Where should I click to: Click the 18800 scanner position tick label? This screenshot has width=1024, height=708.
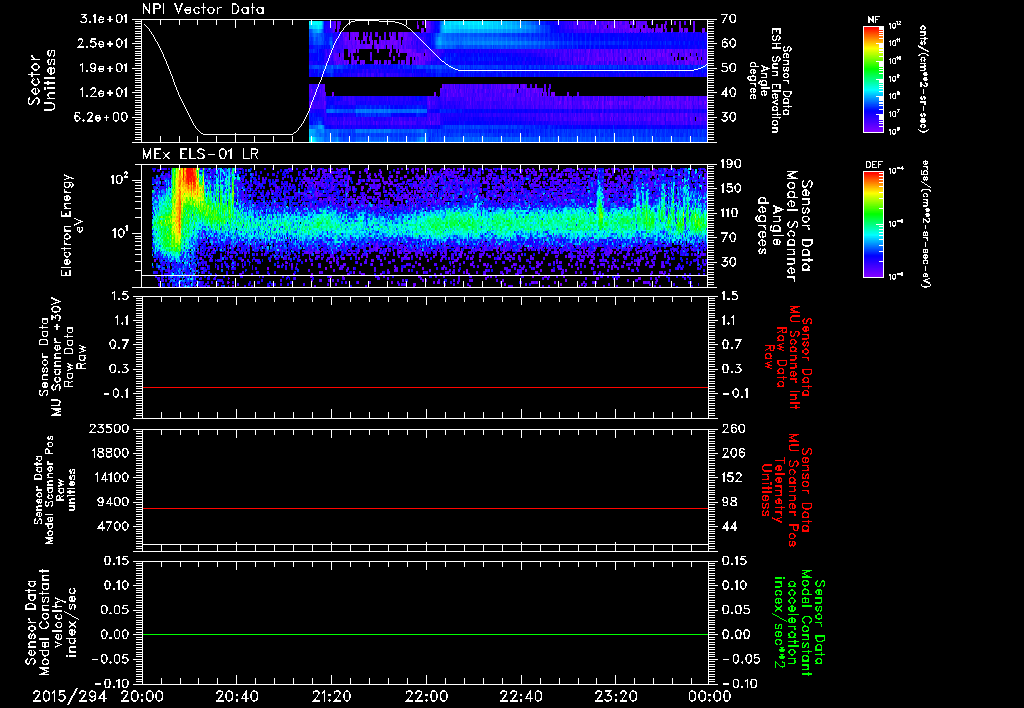click(110, 453)
